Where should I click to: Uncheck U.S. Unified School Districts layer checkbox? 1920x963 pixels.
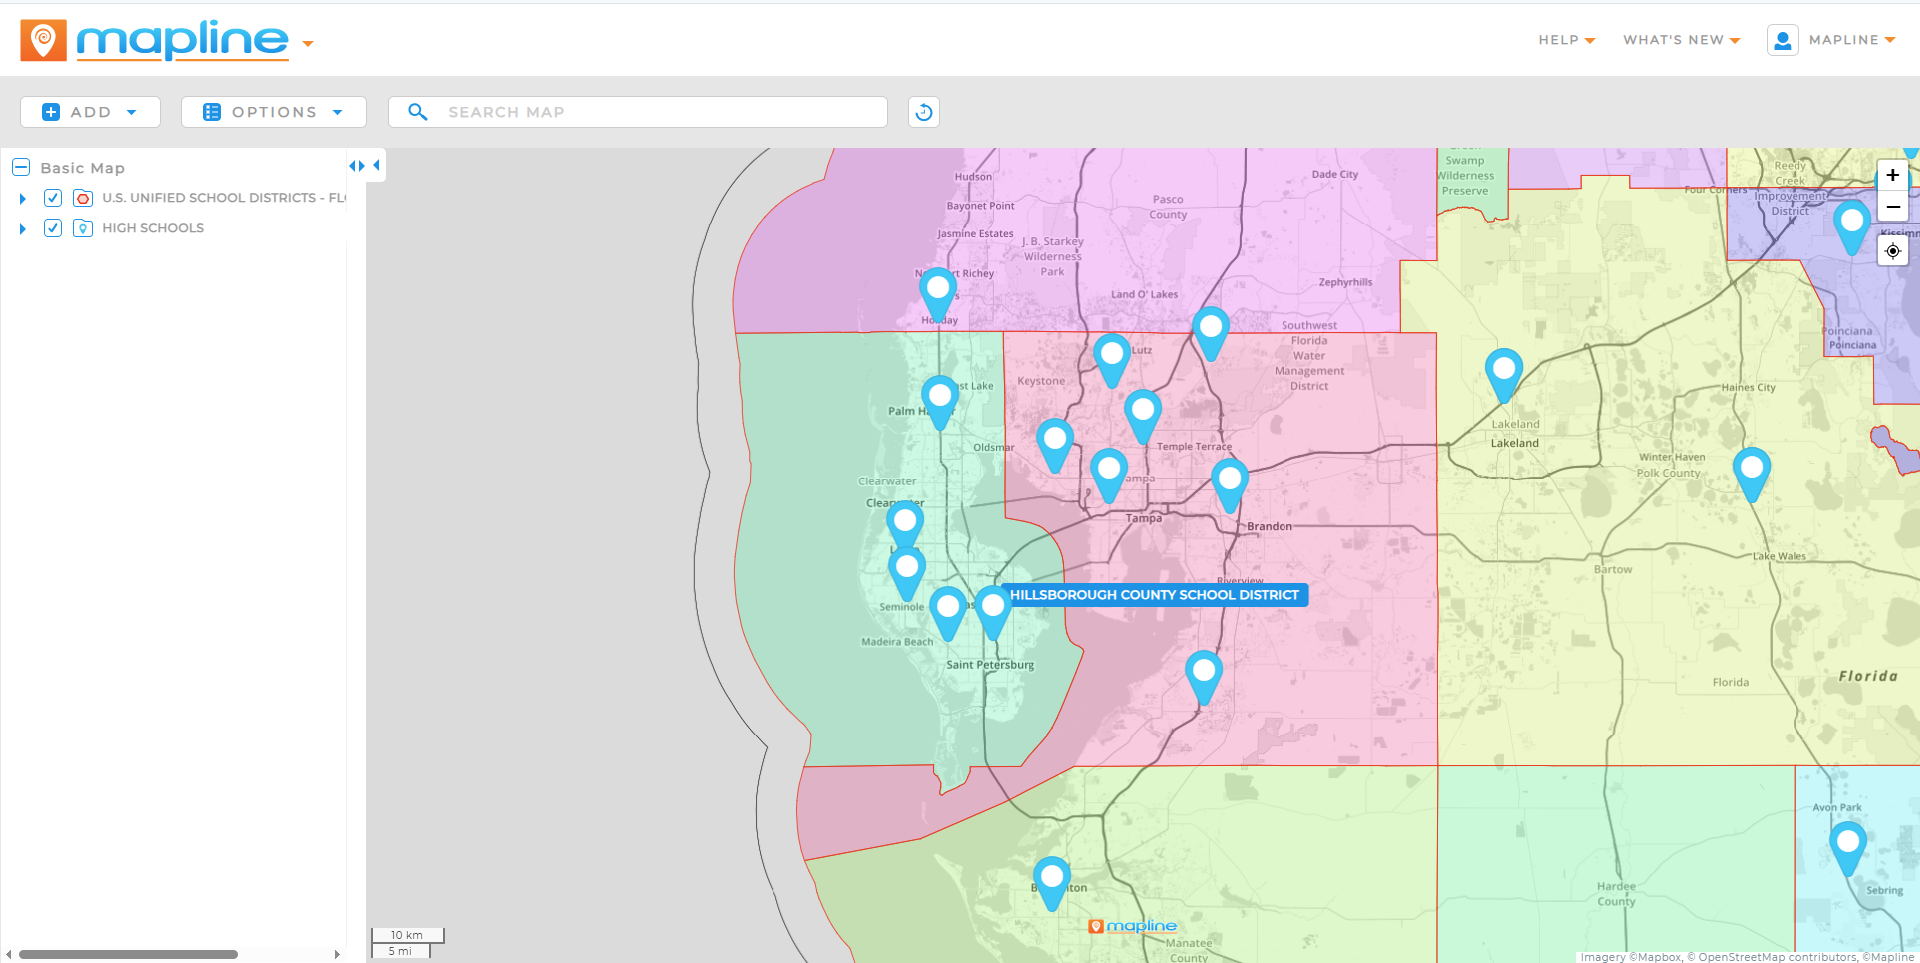(53, 198)
